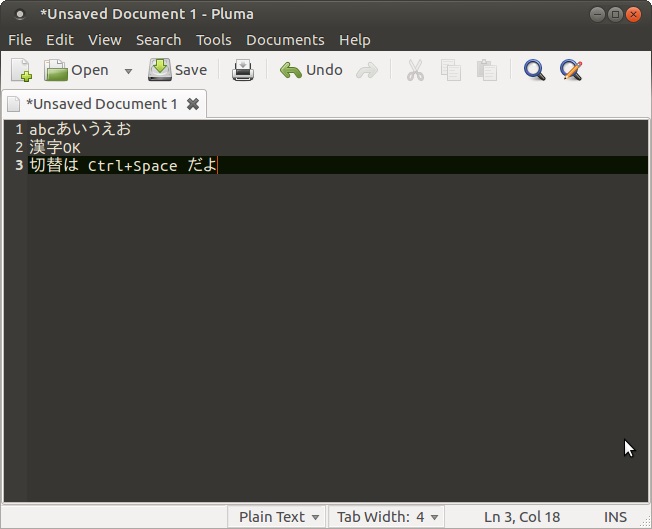Open the Help menu
Screen dimensions: 652x529
click(355, 40)
